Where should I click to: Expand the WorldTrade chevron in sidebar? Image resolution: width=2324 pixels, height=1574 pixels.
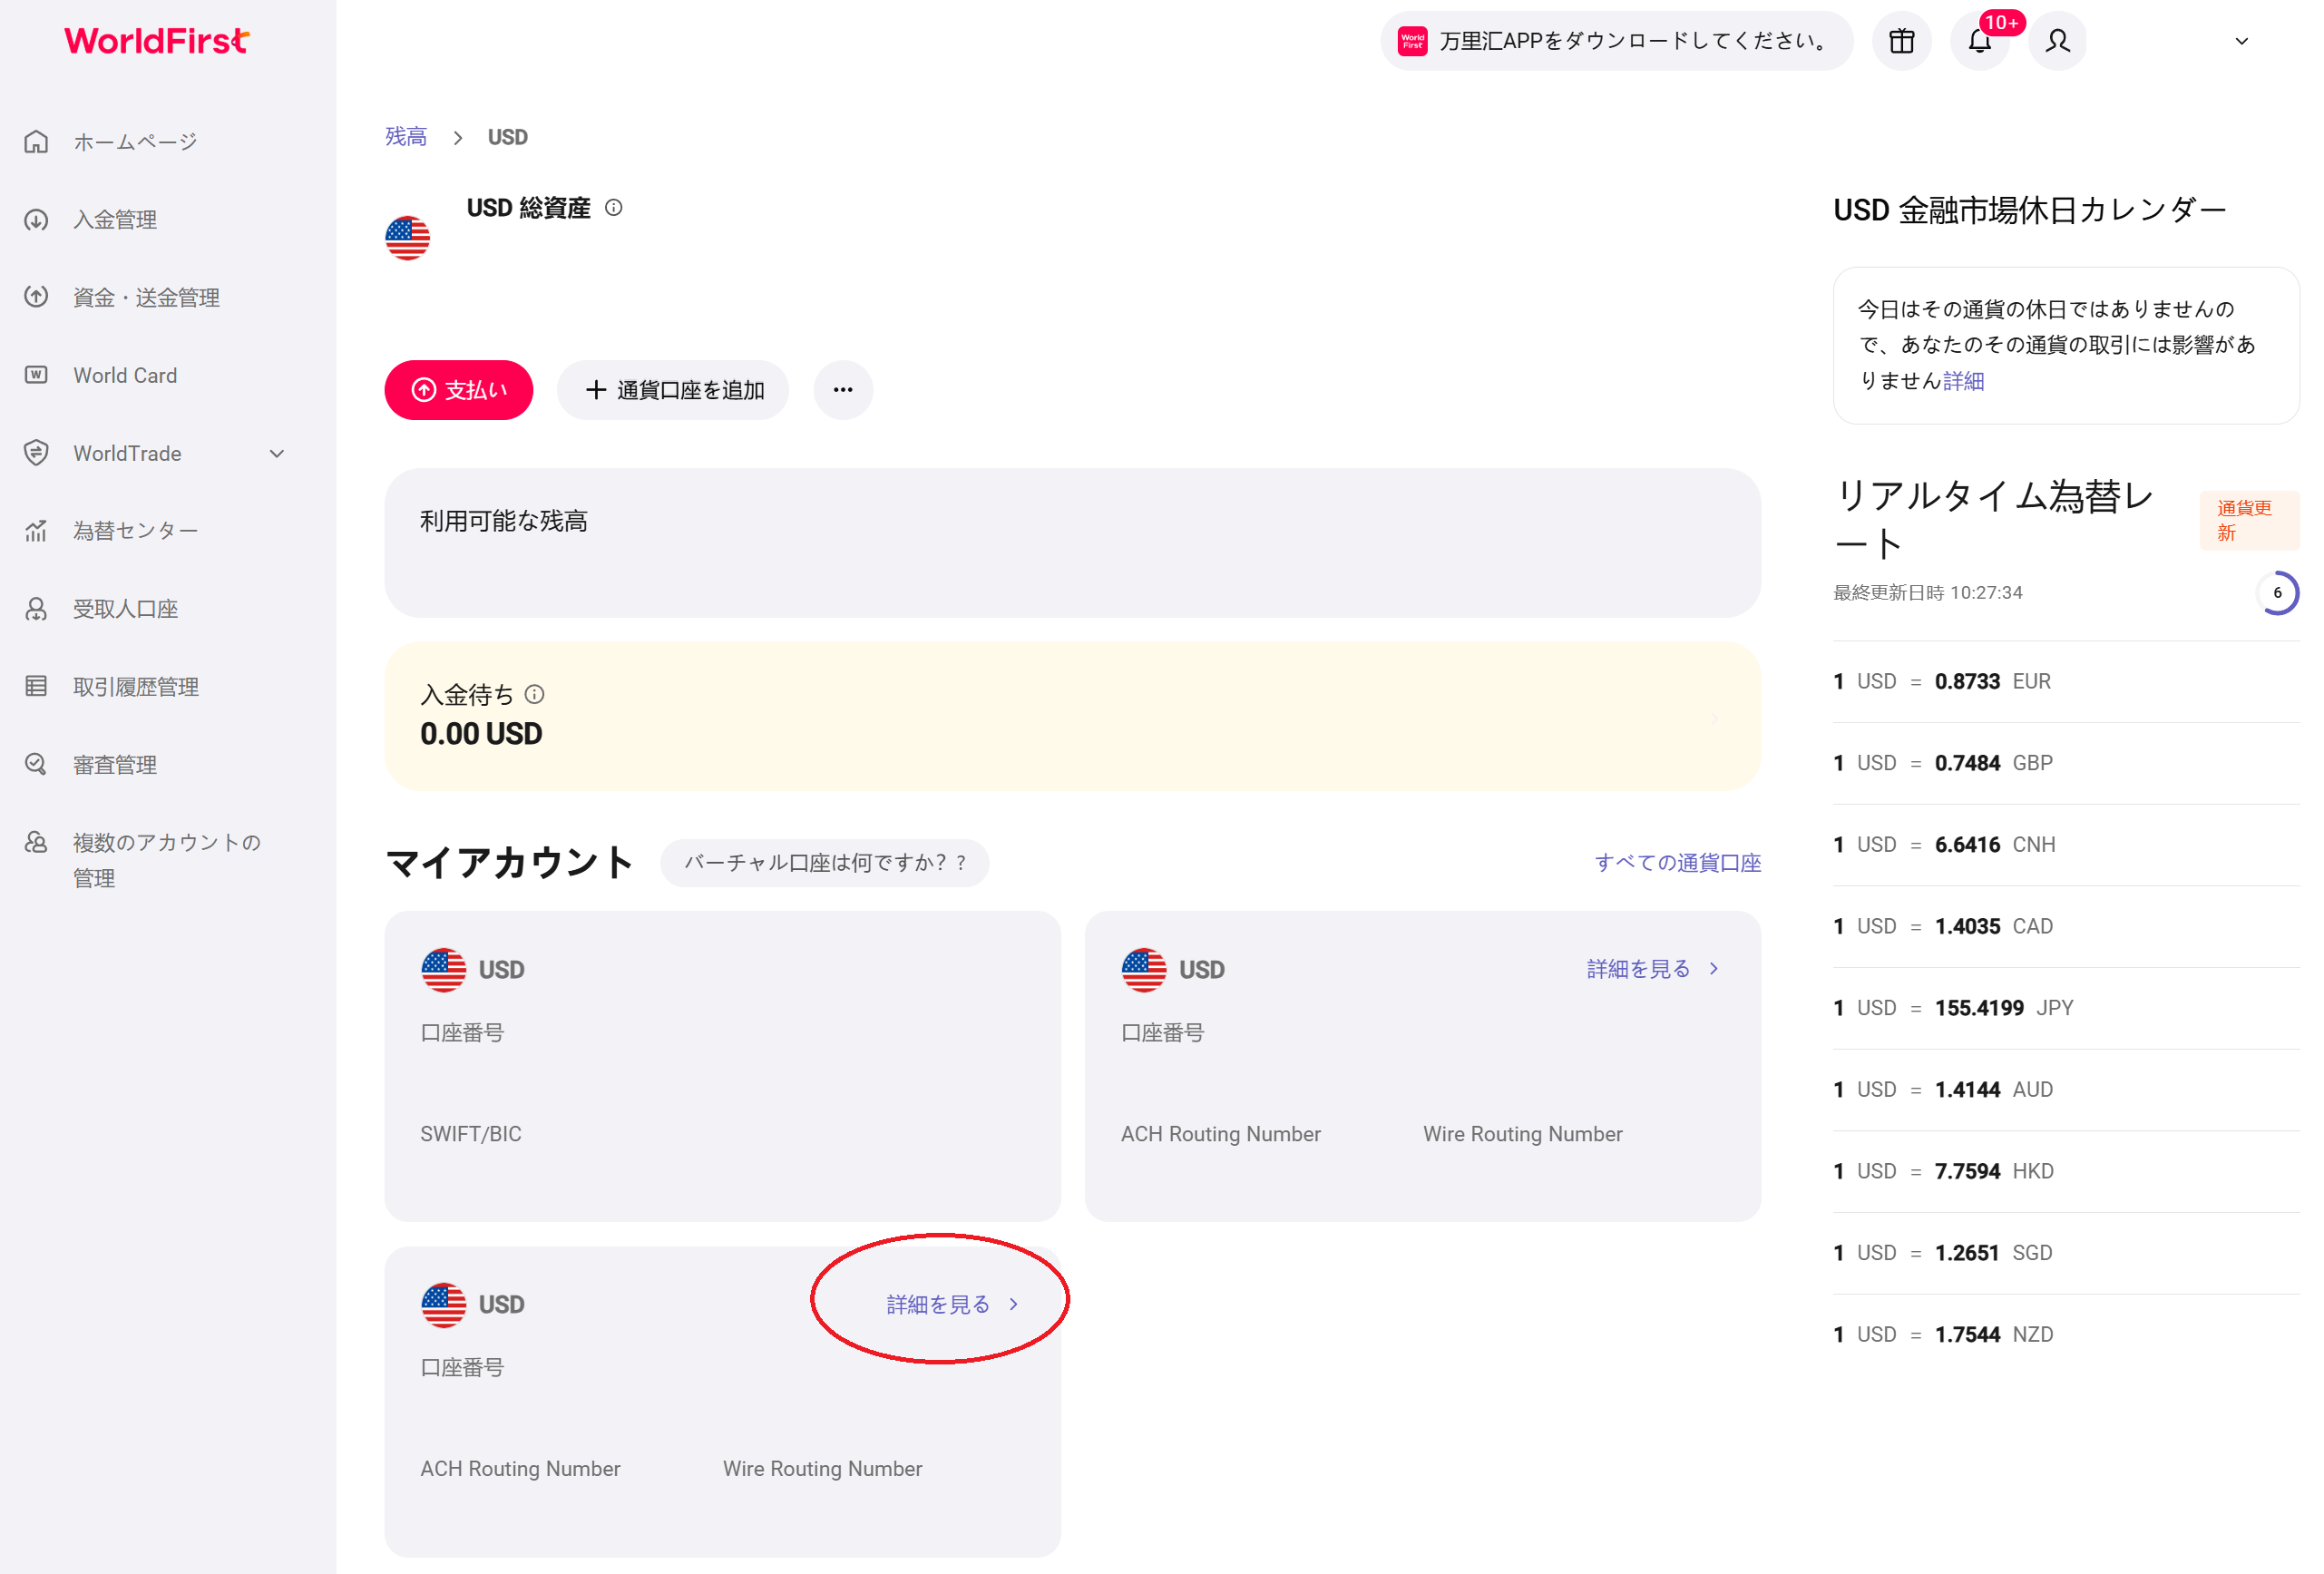[277, 453]
